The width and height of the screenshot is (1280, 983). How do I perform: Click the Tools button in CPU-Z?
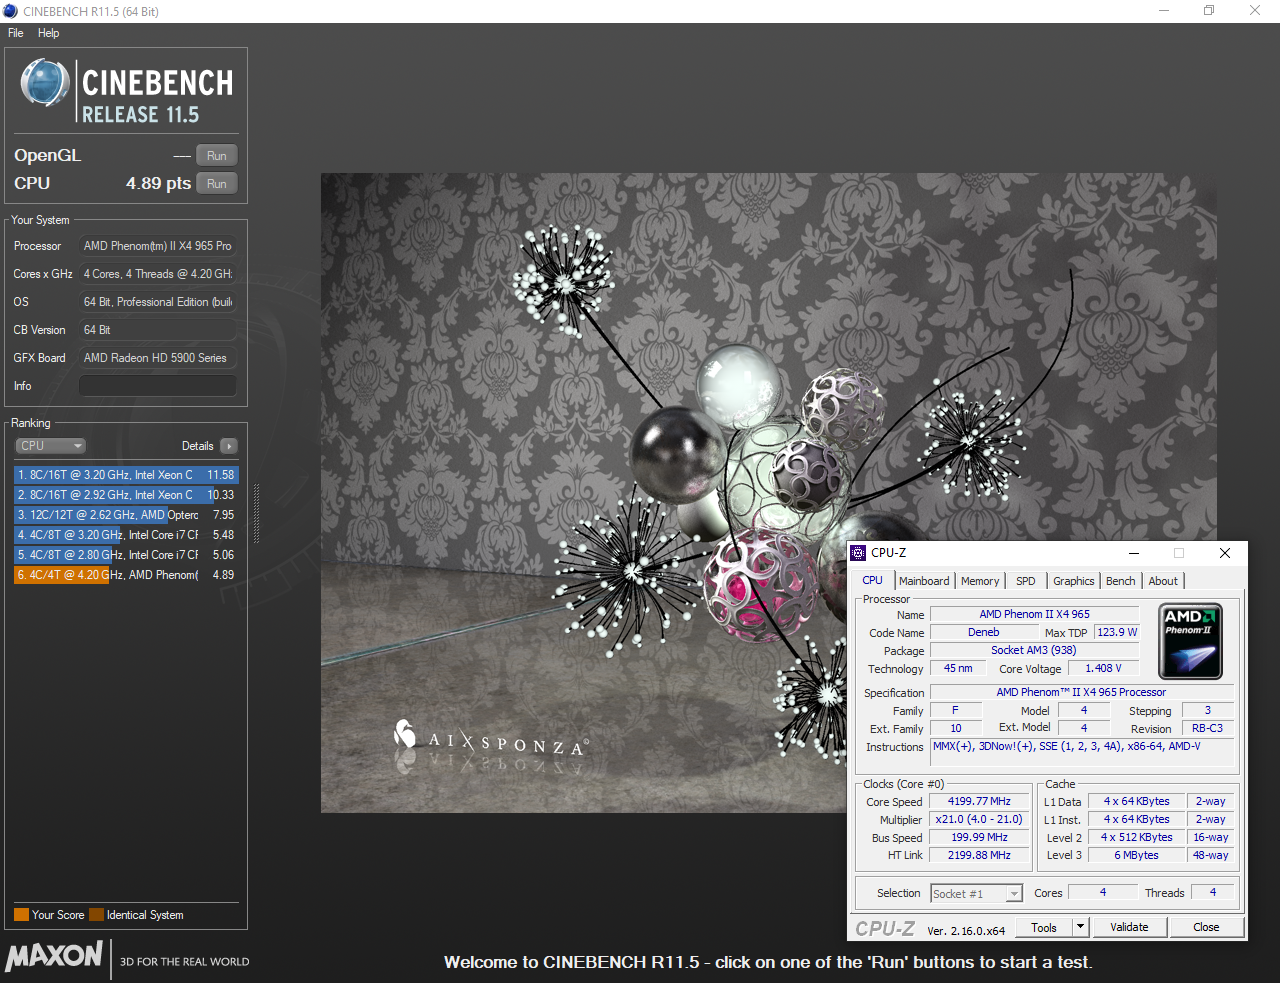pos(1044,928)
